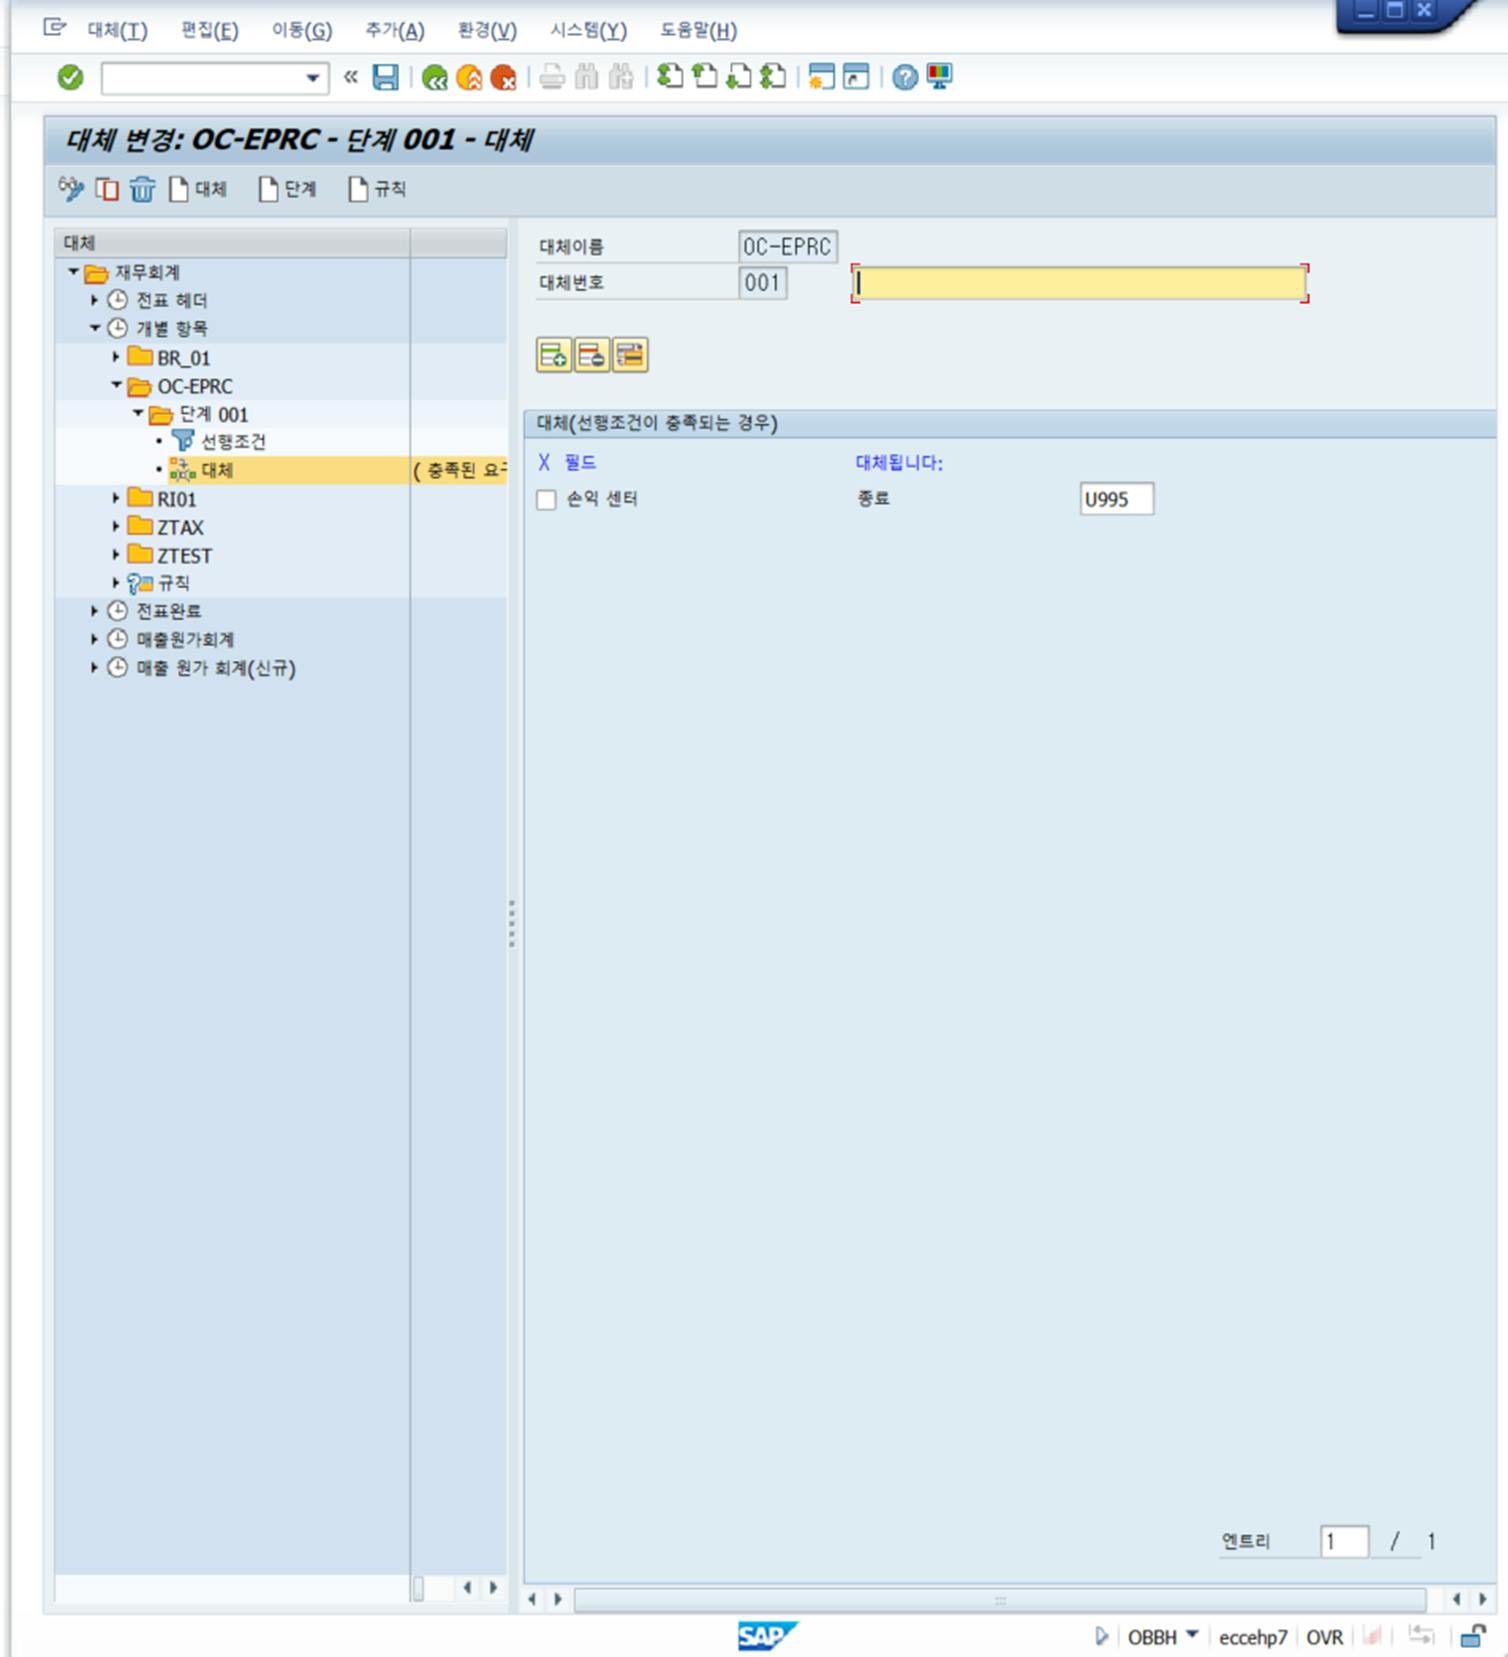This screenshot has height=1657, width=1508.
Task: Click the 단계 create button in the application toolbar
Action: (x=287, y=189)
